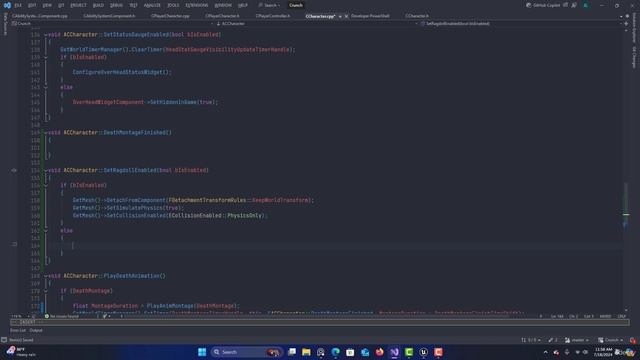This screenshot has height=360, width=640.
Task: Open the Build menu
Action: point(98,5)
